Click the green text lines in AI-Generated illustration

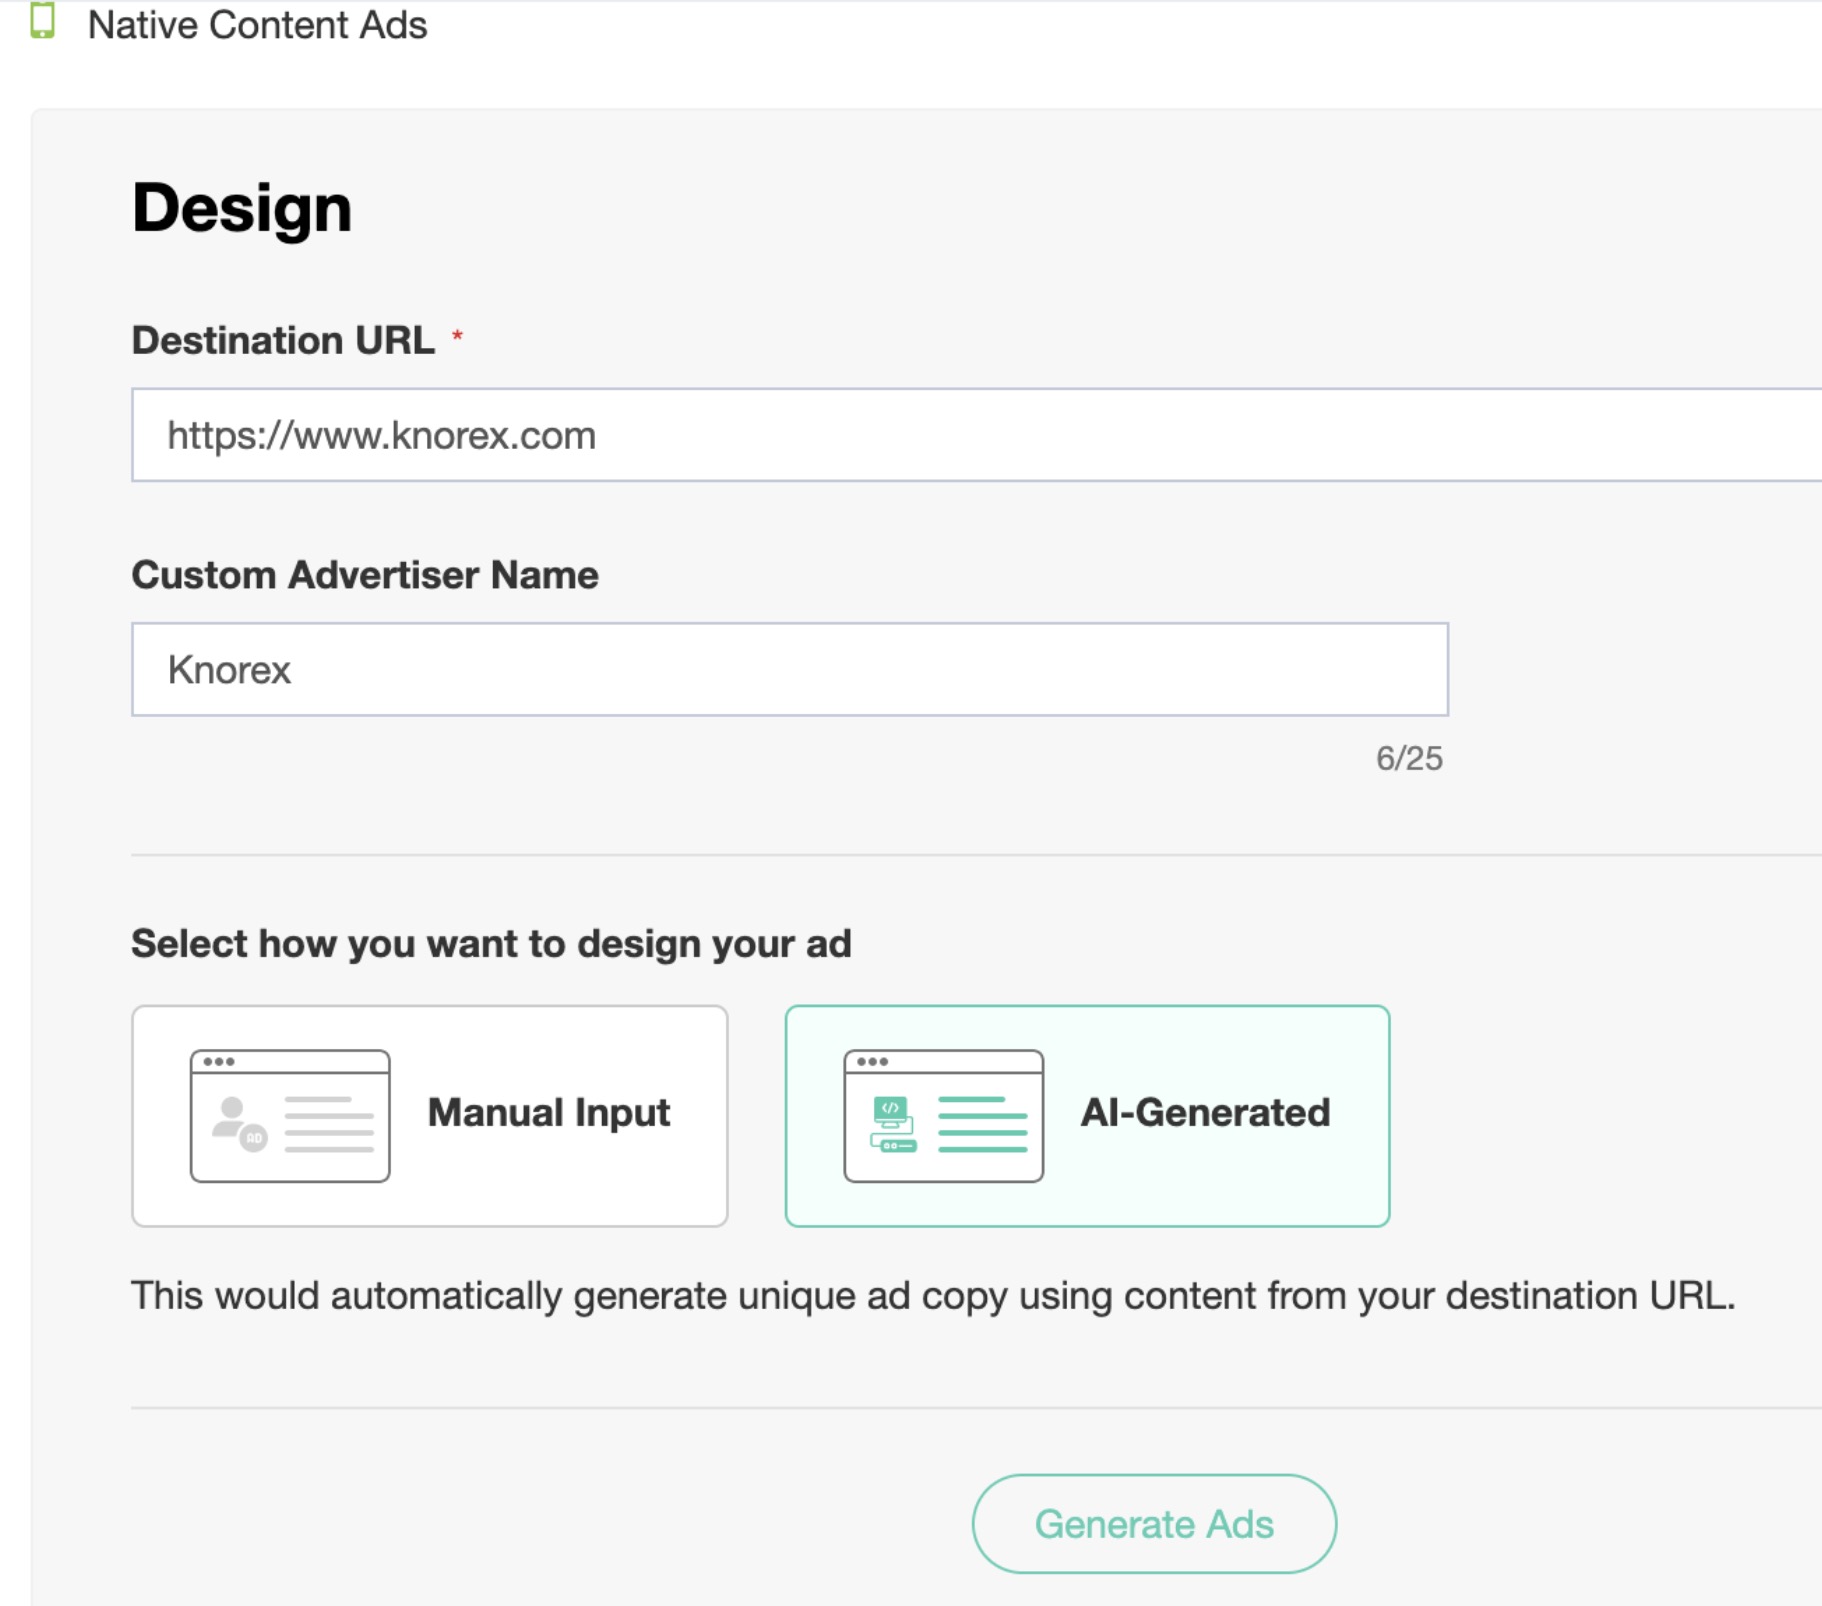tap(982, 1125)
